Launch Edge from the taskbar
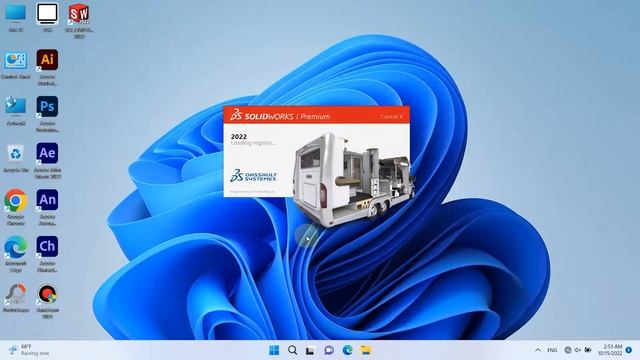The image size is (640, 360). (347, 350)
